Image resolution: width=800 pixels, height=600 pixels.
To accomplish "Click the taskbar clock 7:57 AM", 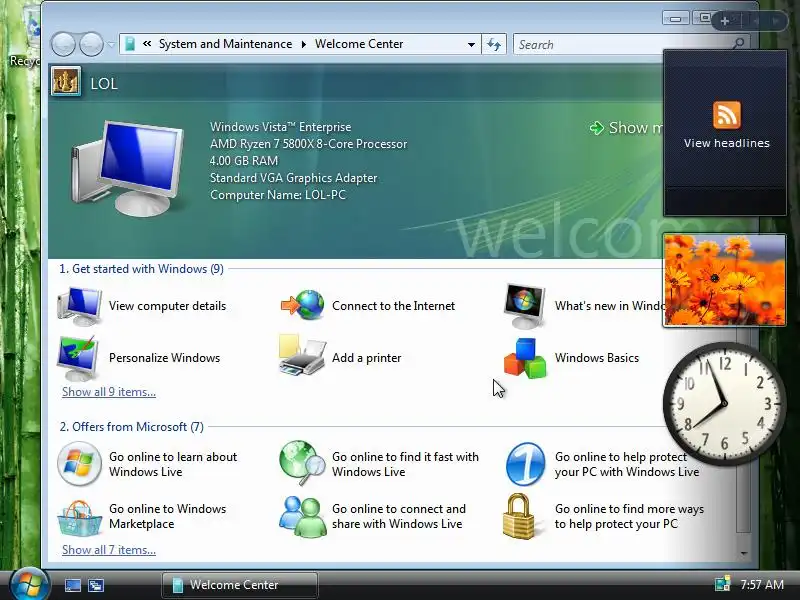I will coord(762,584).
